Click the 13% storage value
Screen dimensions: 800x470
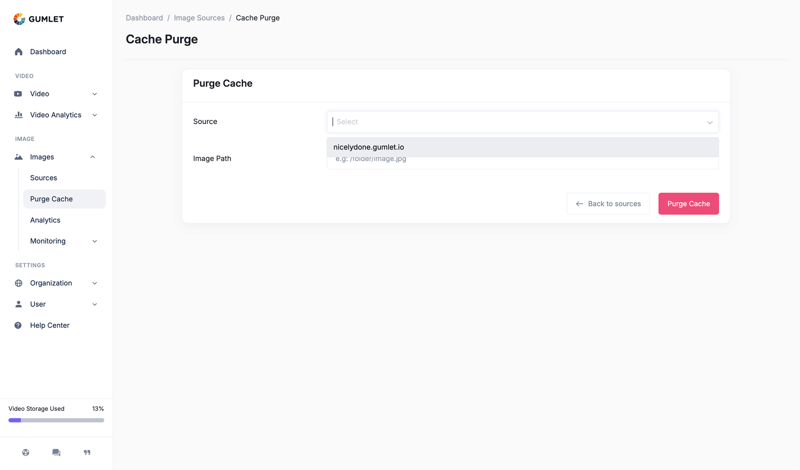(98, 409)
